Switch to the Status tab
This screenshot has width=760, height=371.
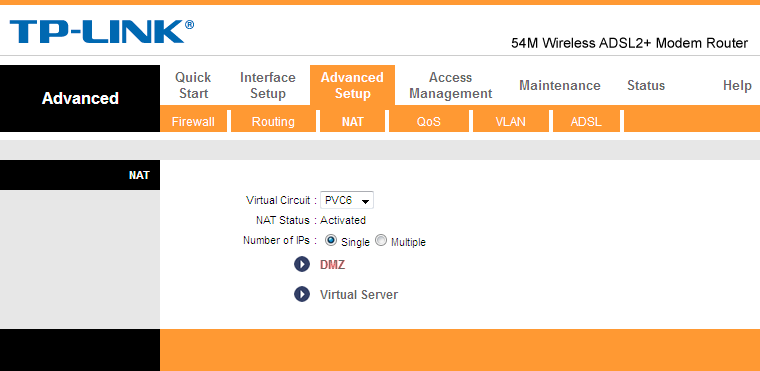(x=646, y=85)
